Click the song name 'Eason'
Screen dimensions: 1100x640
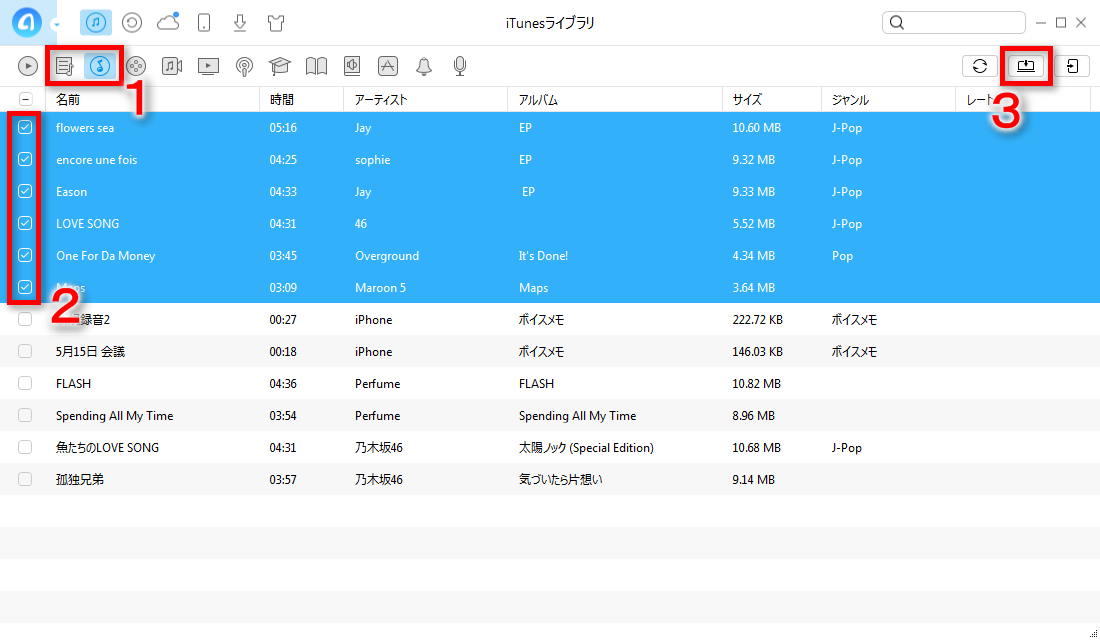pos(72,192)
